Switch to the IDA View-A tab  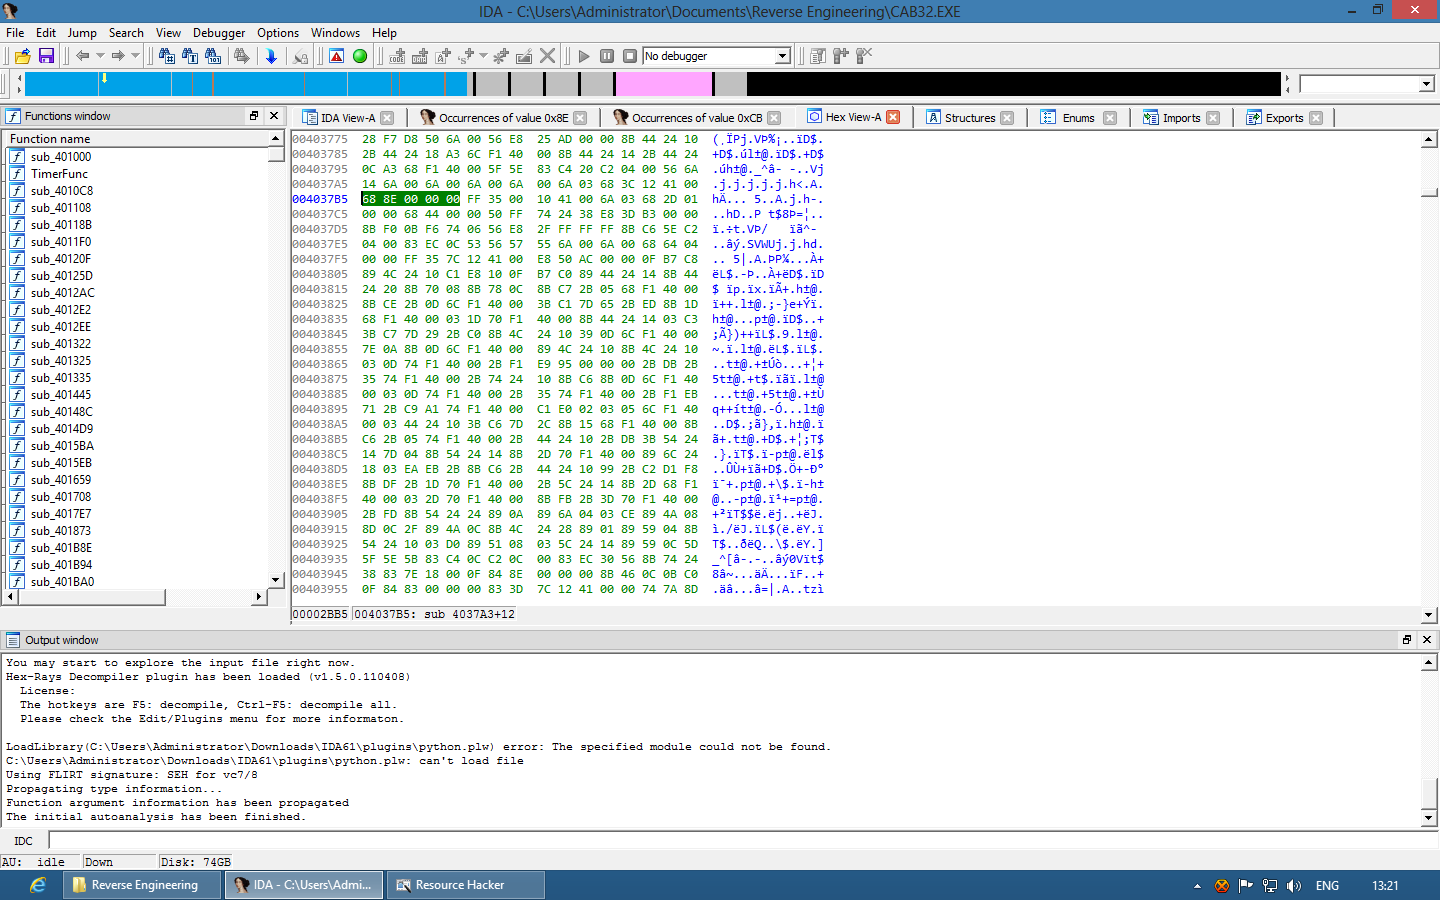[x=348, y=118]
